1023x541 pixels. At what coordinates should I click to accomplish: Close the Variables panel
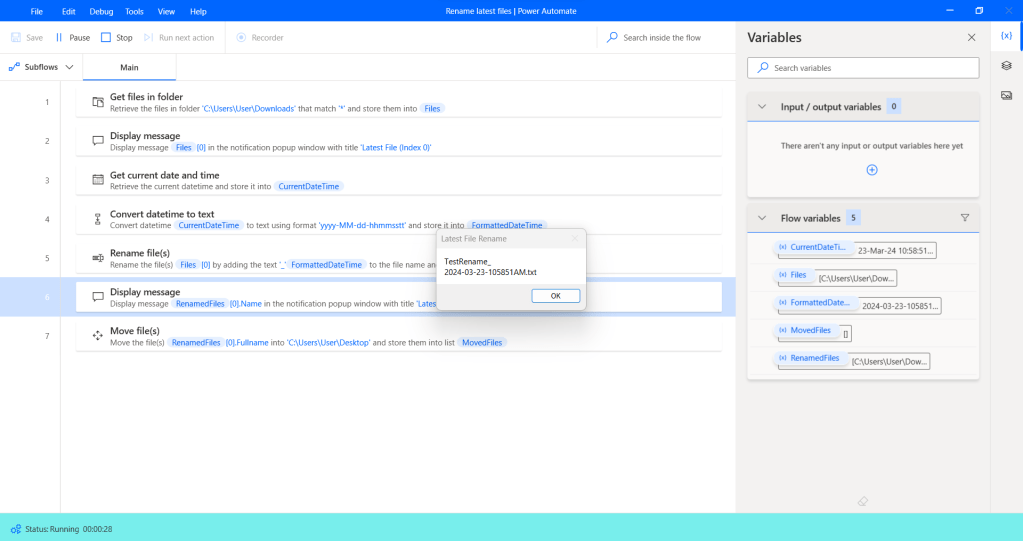pyautogui.click(x=971, y=37)
